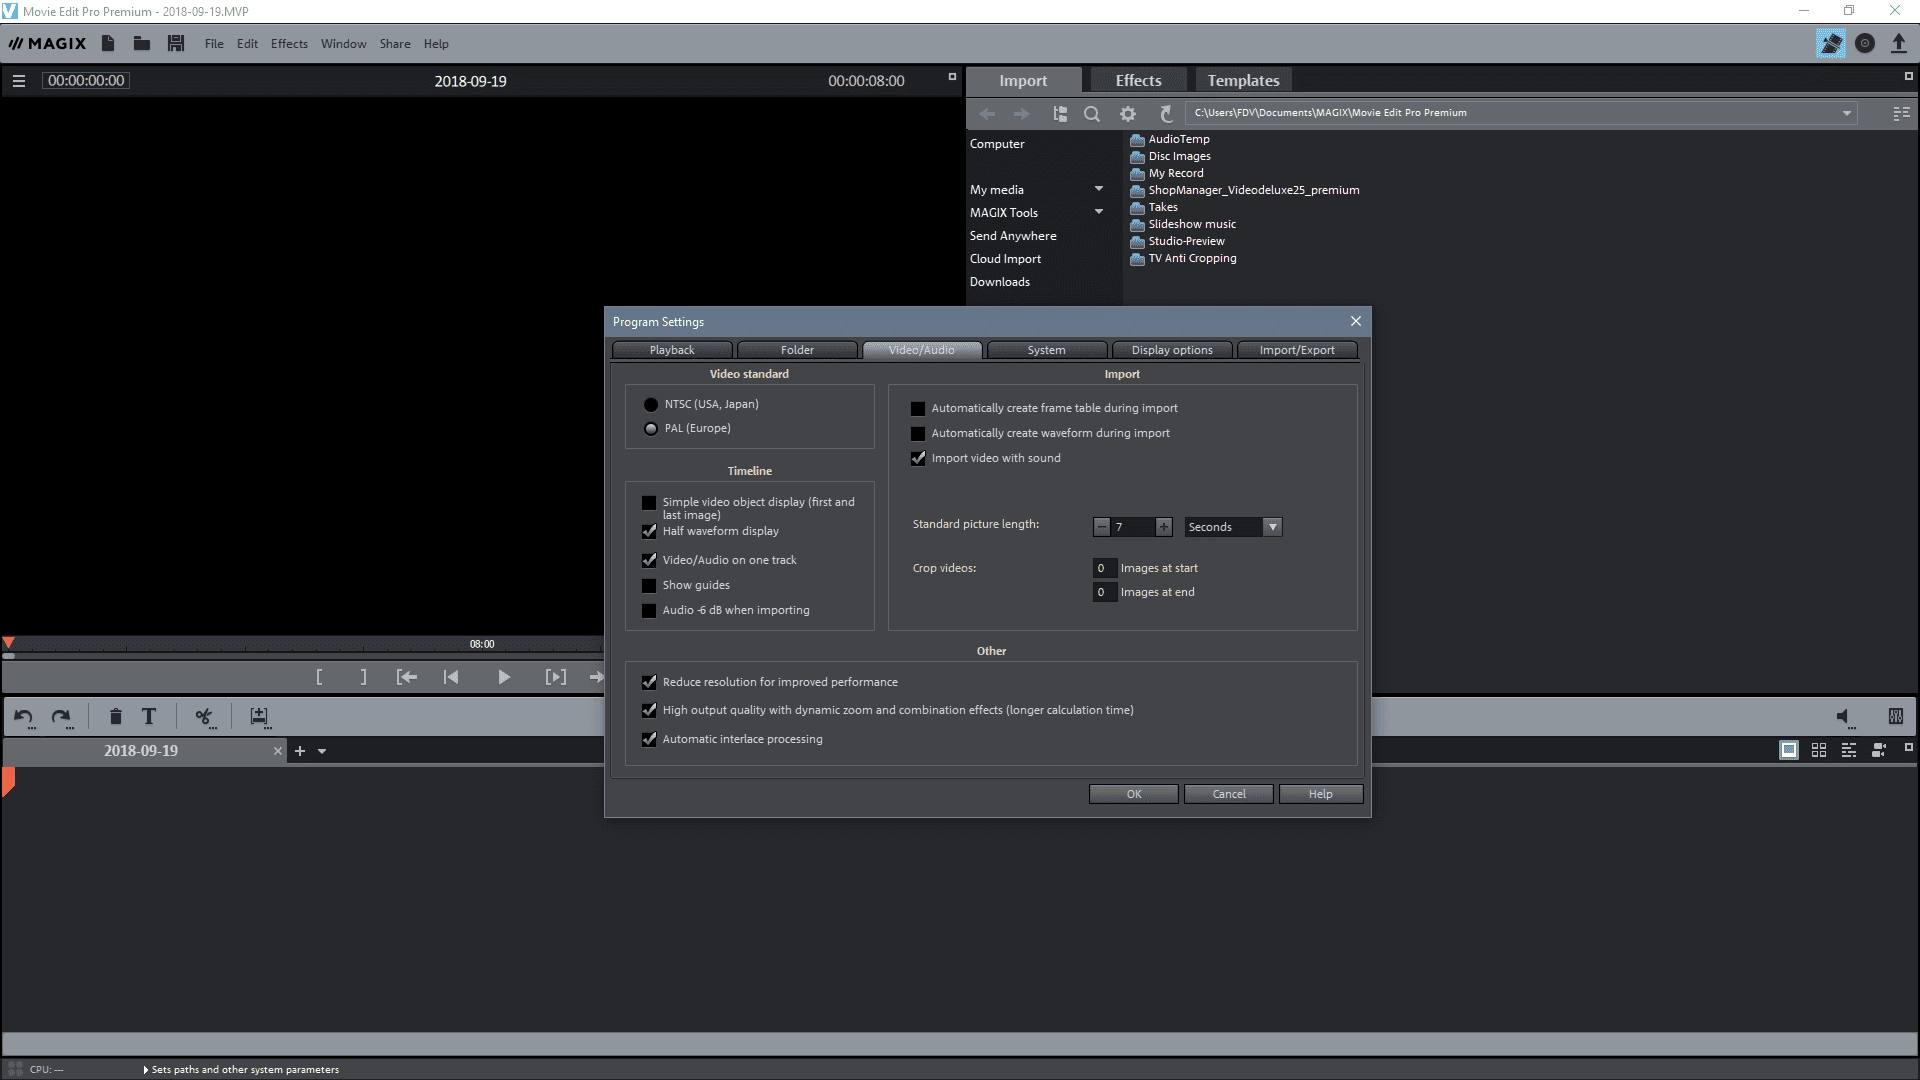This screenshot has height=1080, width=1920.
Task: Uncheck Import video with sound
Action: [x=918, y=458]
